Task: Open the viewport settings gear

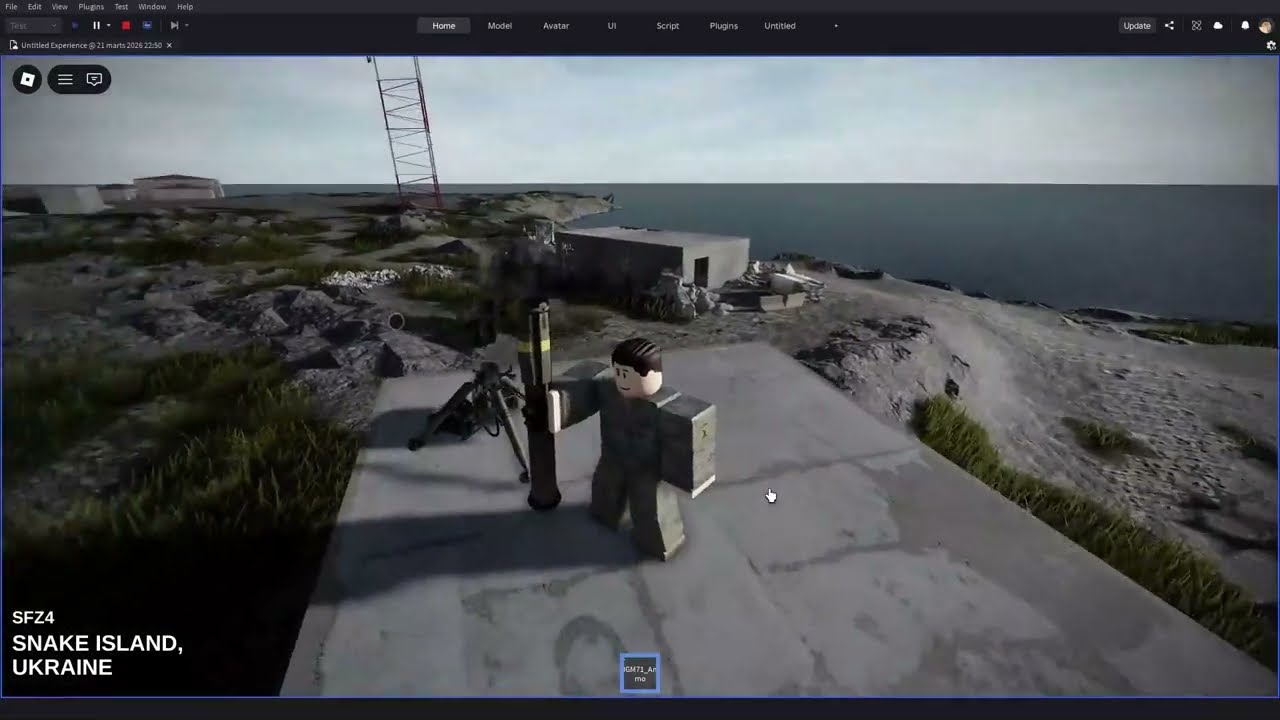Action: coord(1271,45)
